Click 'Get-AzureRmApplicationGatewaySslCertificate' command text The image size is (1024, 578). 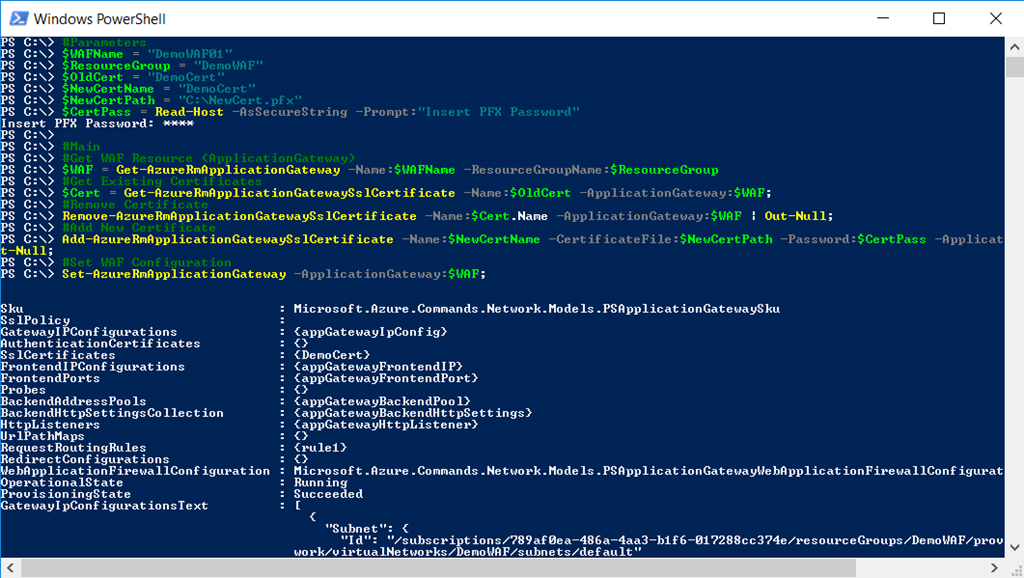(289, 193)
